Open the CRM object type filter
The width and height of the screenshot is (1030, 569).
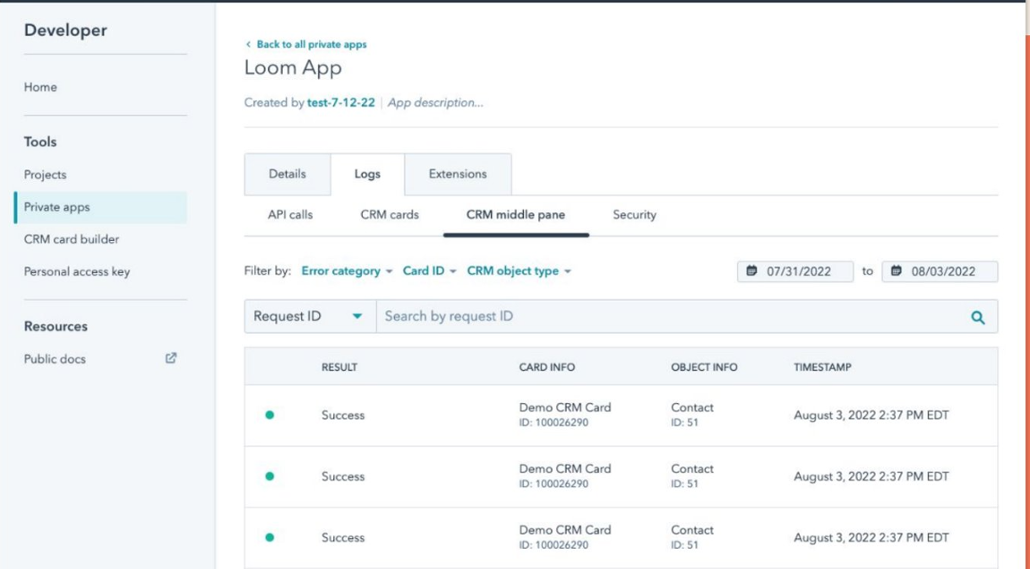pos(519,271)
